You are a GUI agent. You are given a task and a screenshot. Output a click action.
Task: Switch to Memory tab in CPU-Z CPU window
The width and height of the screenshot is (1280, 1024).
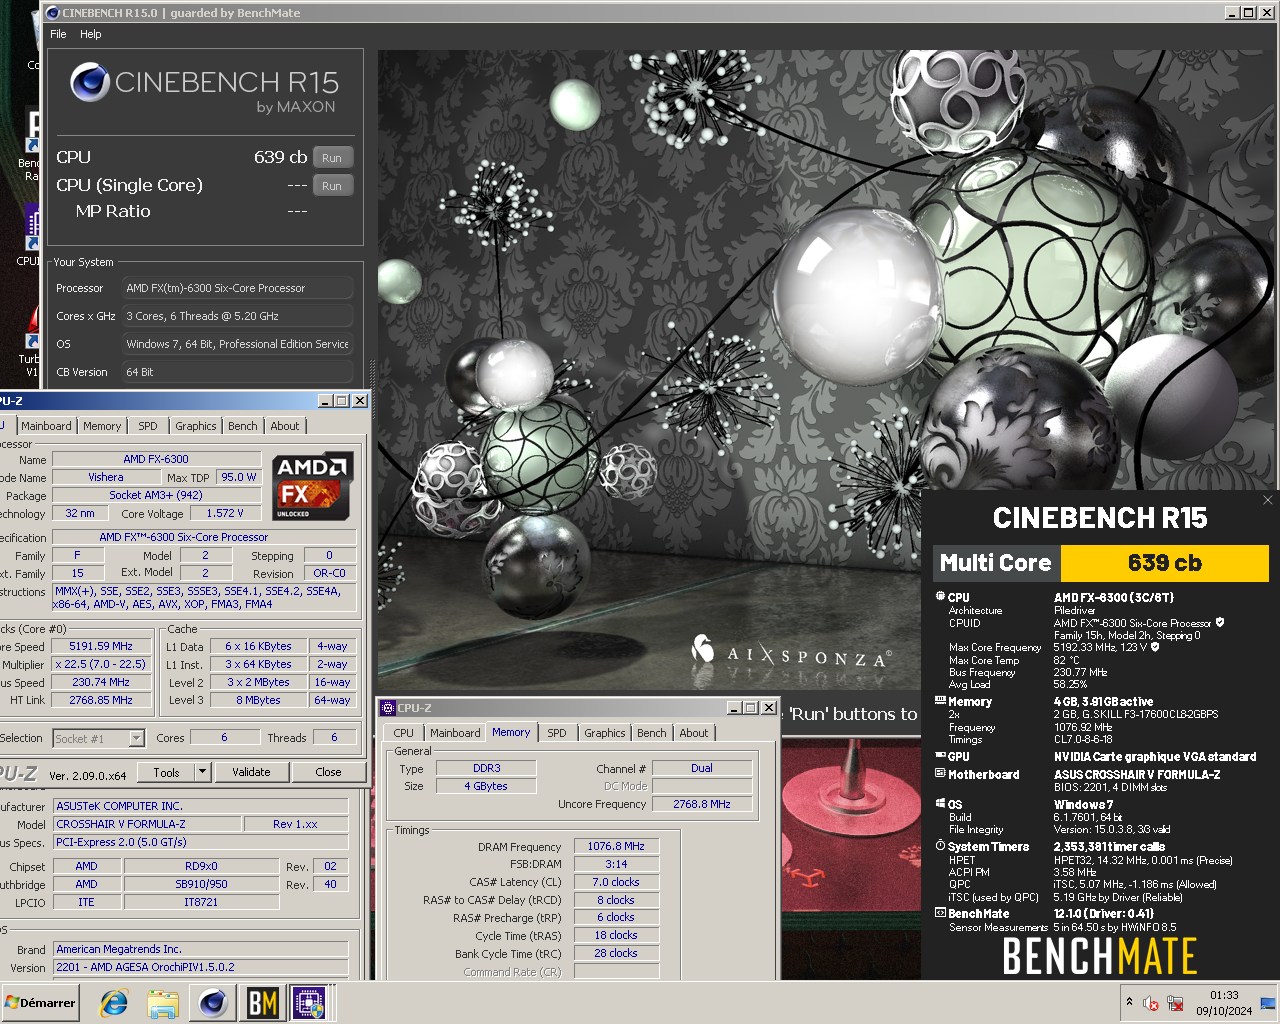(x=102, y=426)
